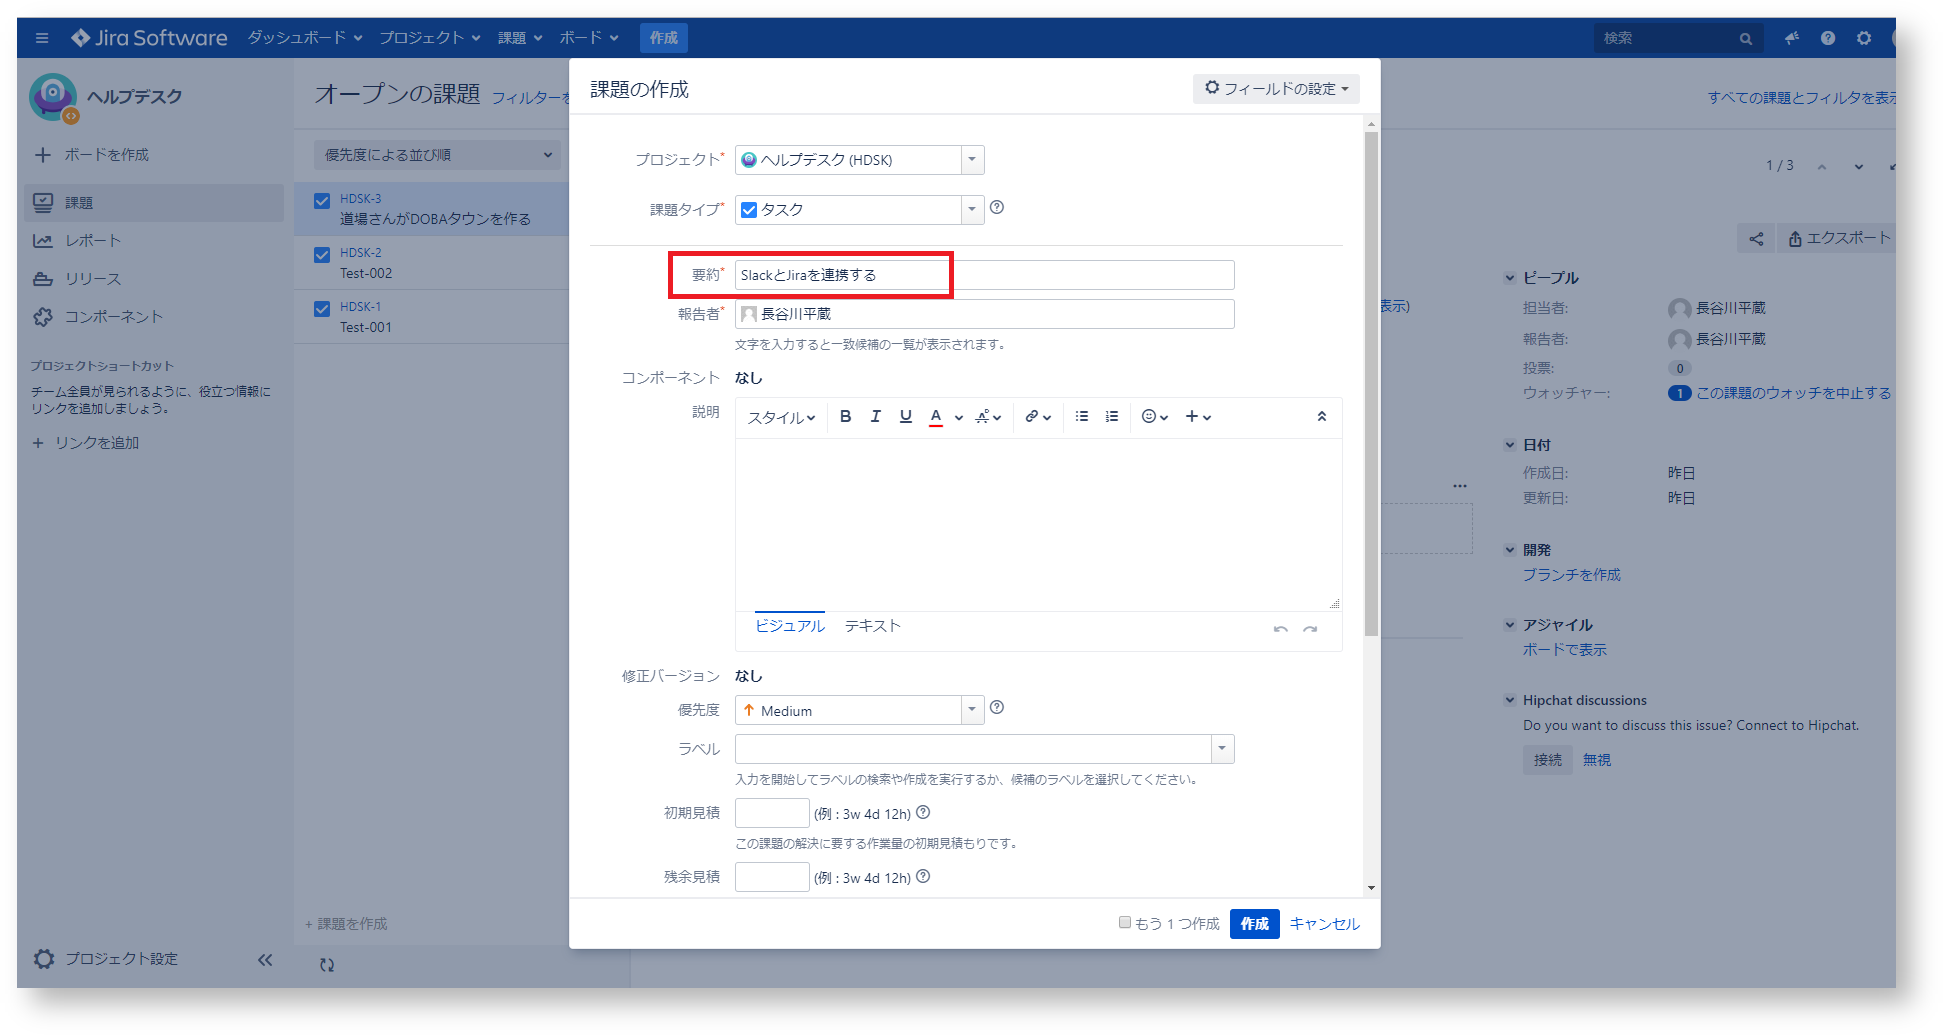Toggle checkbox icon of HDSK-2
Screen dimensions: 1944x1036
point(322,255)
